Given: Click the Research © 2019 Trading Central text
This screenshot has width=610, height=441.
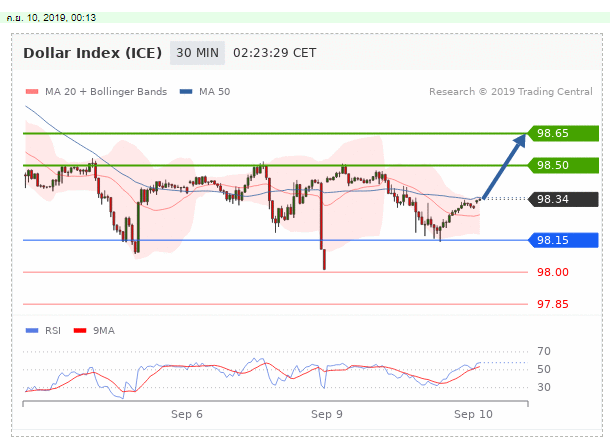Looking at the screenshot, I should pyautogui.click(x=511, y=92).
